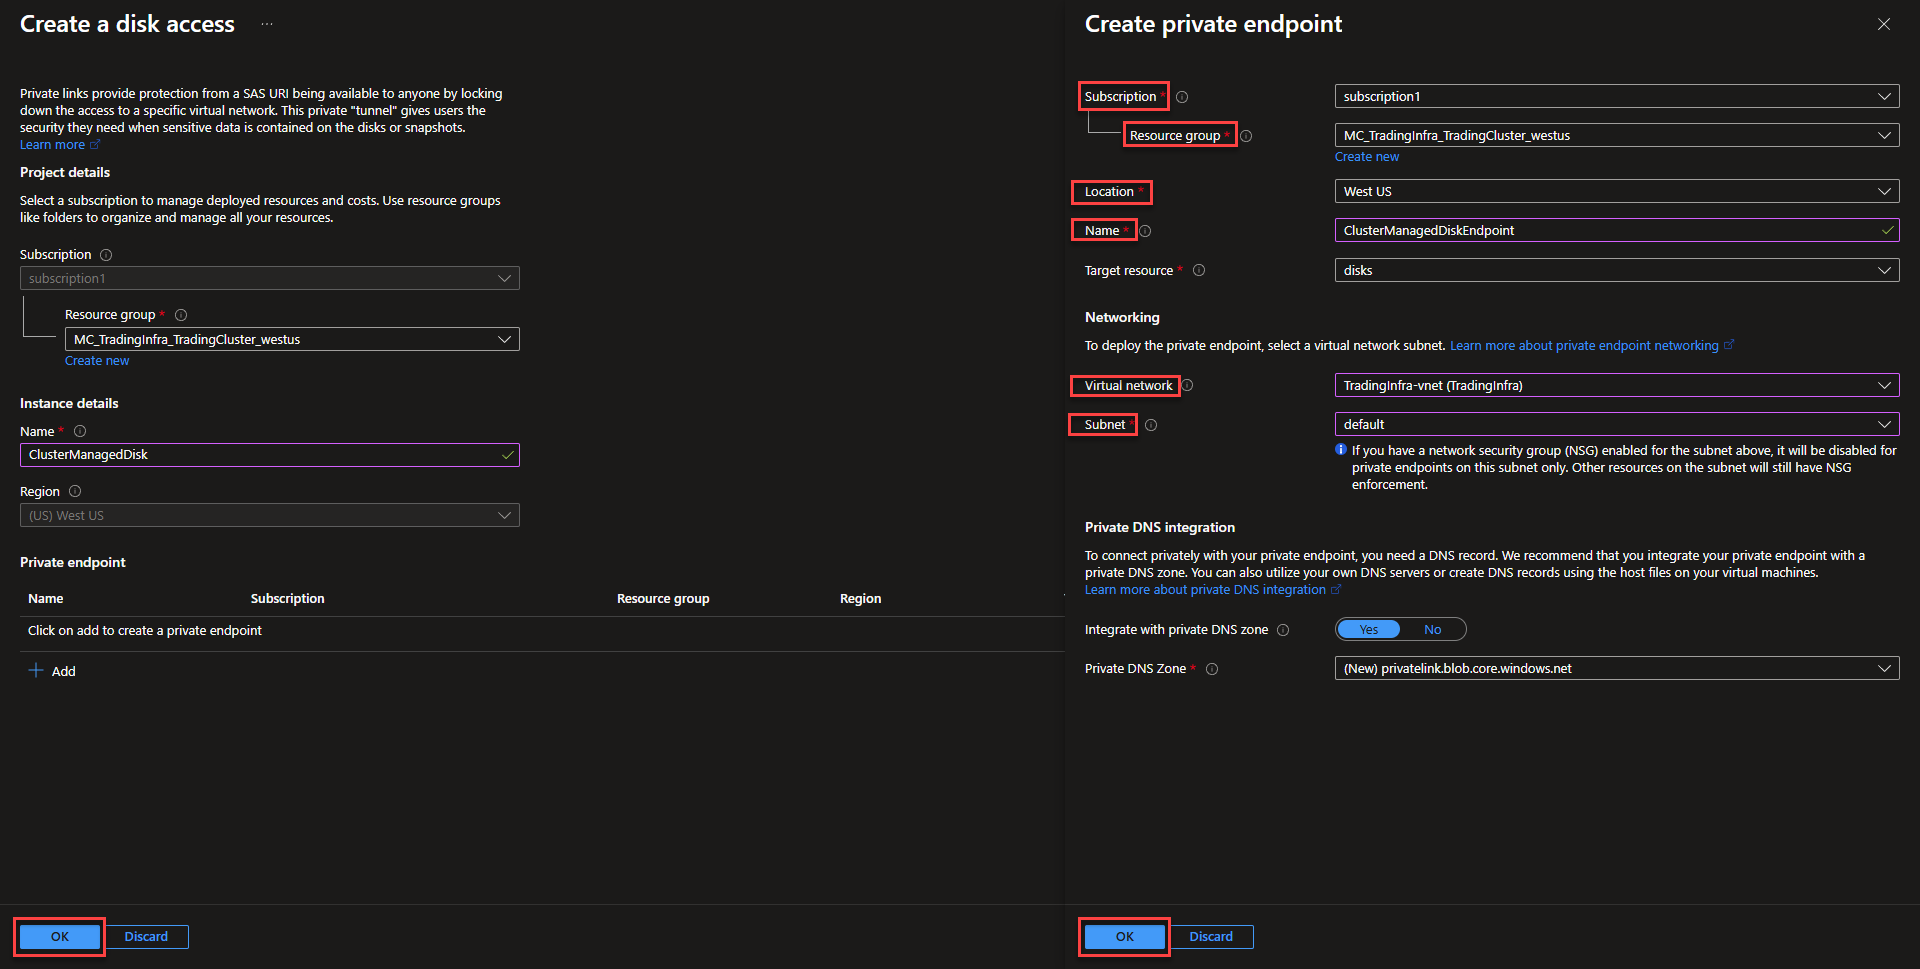Screen dimensions: 1920x969
Task: Click Discard in the disk access pane
Action: [146, 936]
